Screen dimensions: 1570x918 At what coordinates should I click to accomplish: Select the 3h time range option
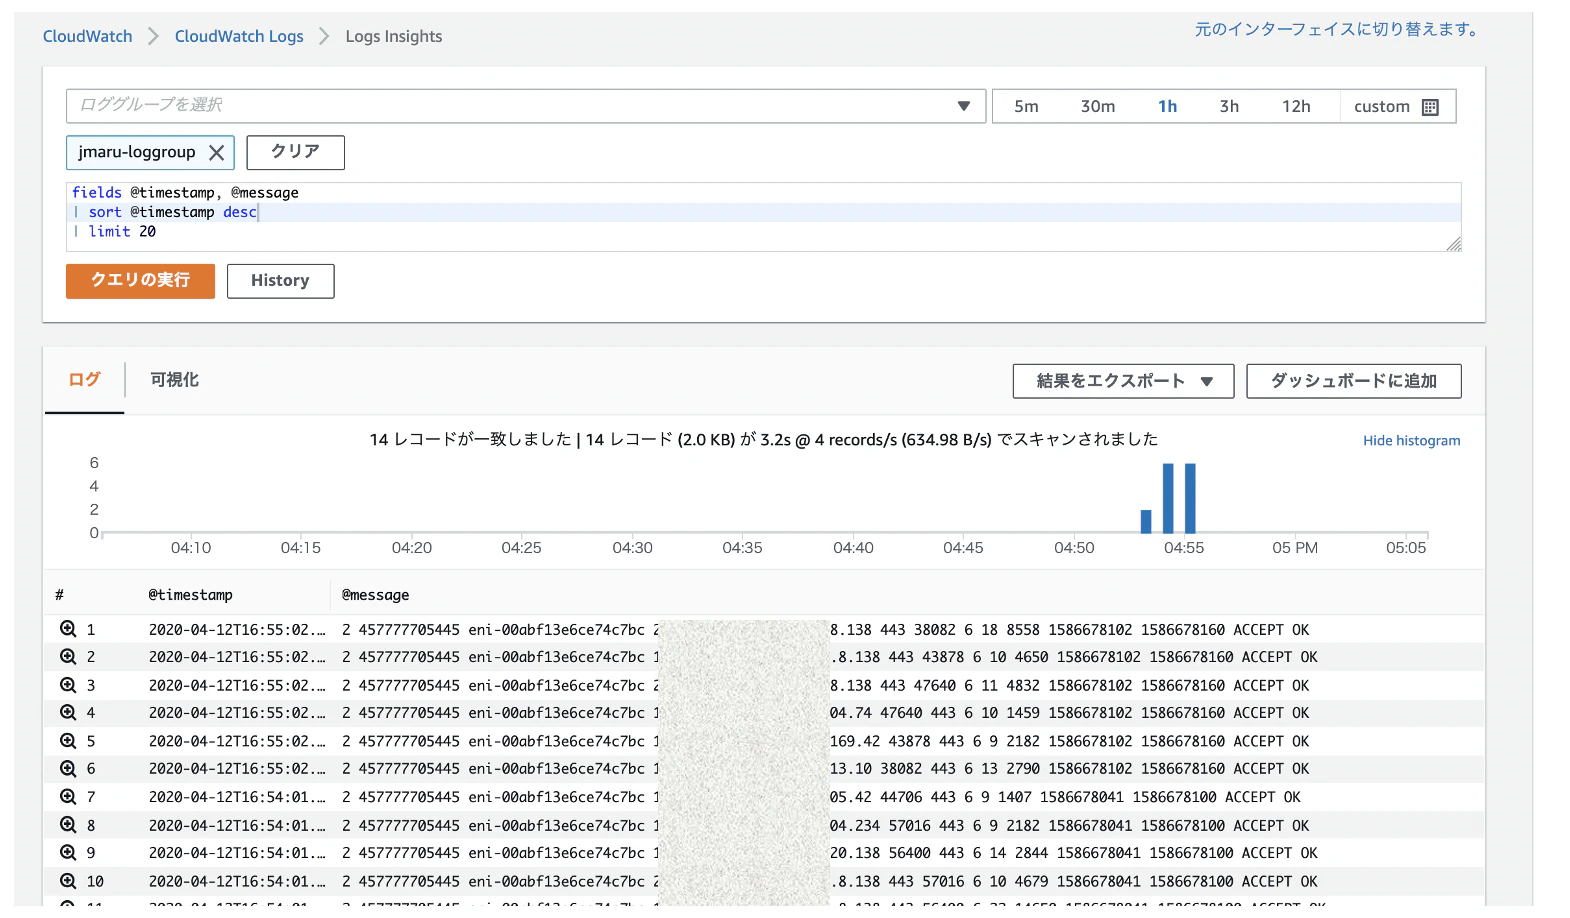[x=1229, y=106]
